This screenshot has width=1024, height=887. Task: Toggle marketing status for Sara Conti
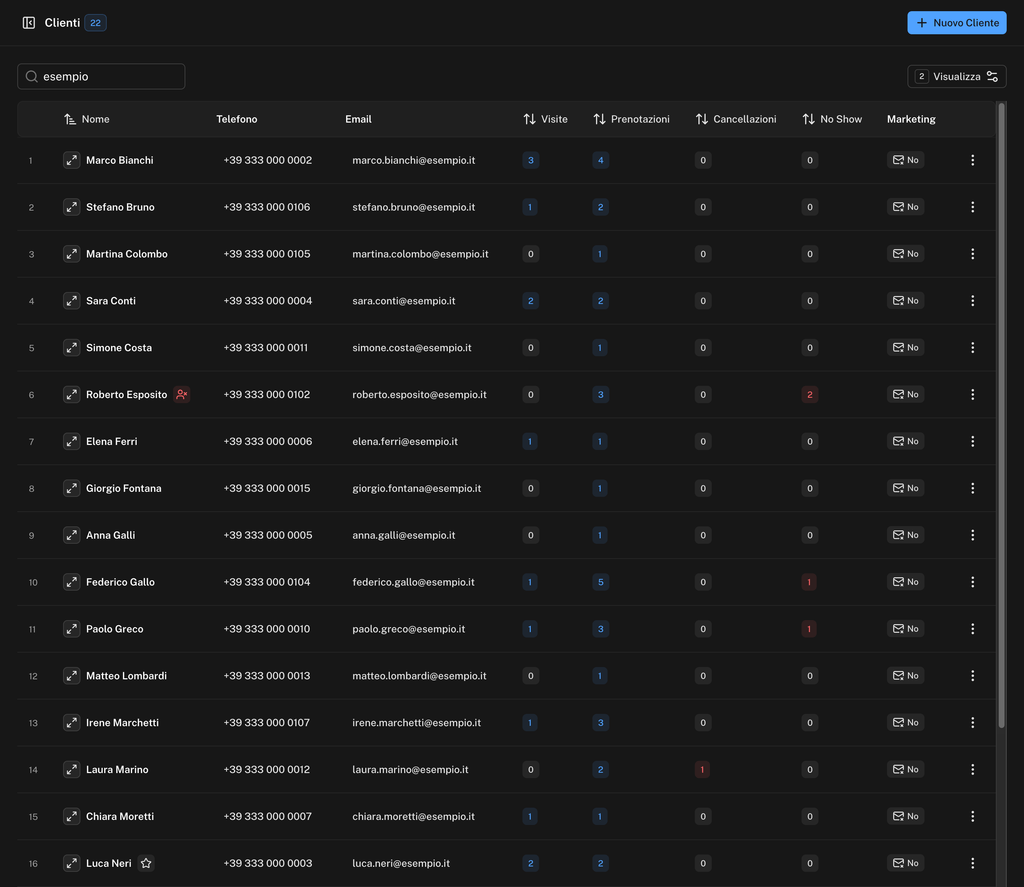click(x=905, y=301)
